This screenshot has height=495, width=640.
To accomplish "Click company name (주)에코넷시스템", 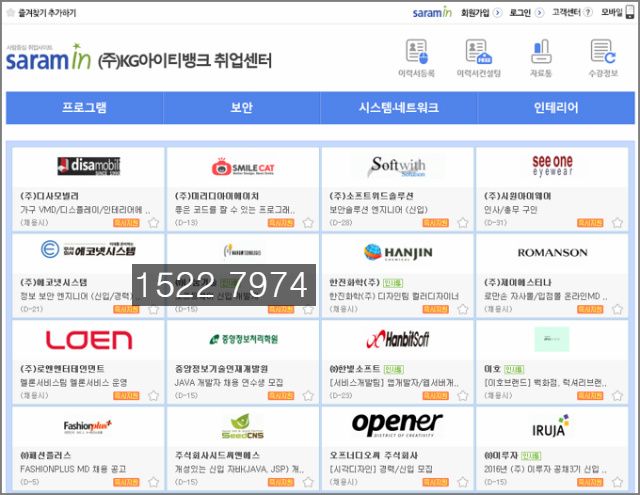I will pos(54,282).
